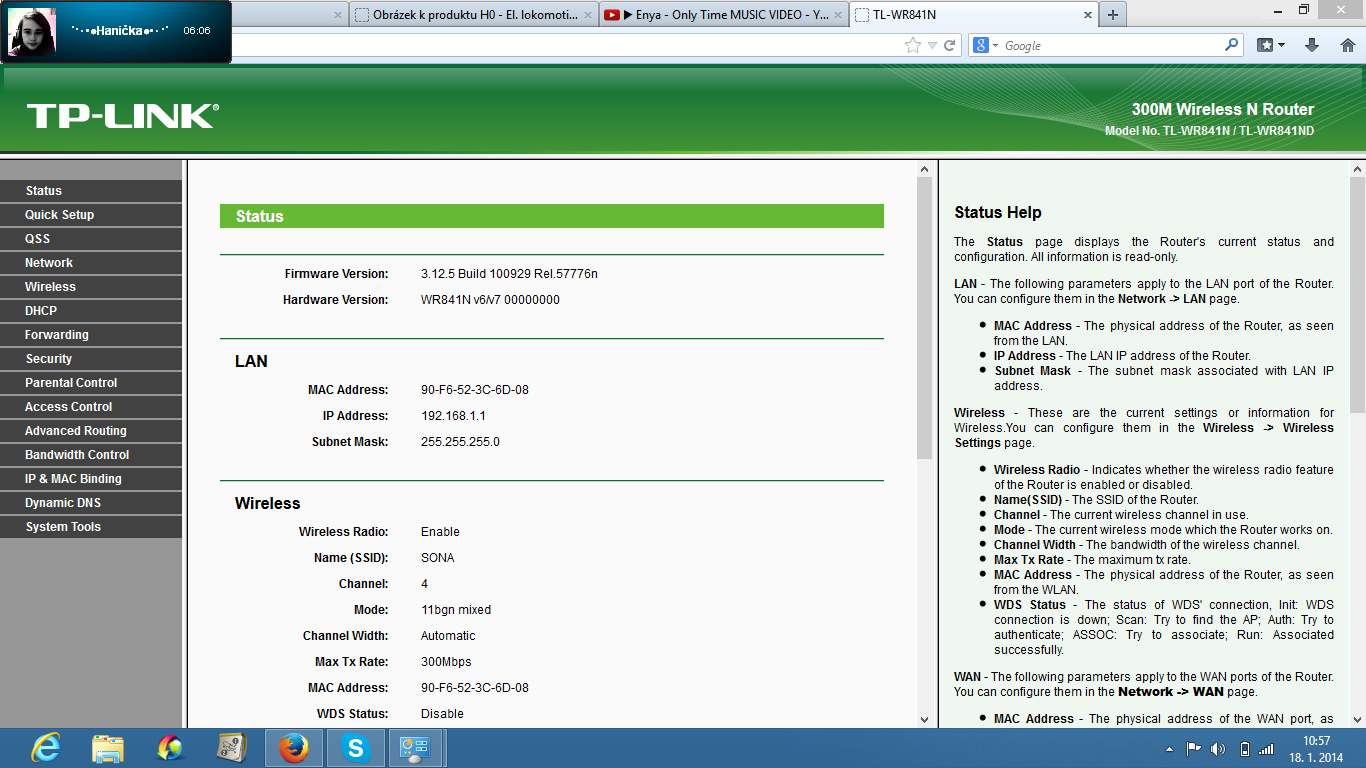Click the Max Tx Rate value 300Mbps
Screen dimensions: 1366x768
446,662
